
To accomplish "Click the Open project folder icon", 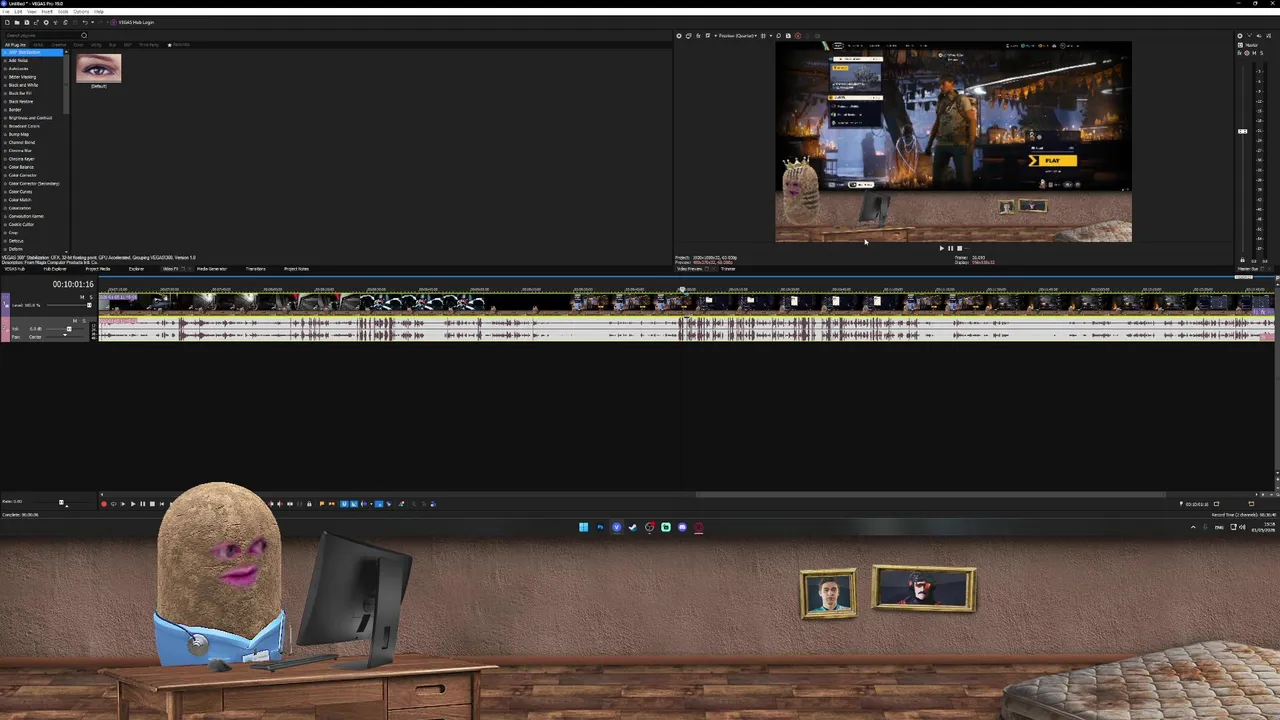I will point(17,22).
